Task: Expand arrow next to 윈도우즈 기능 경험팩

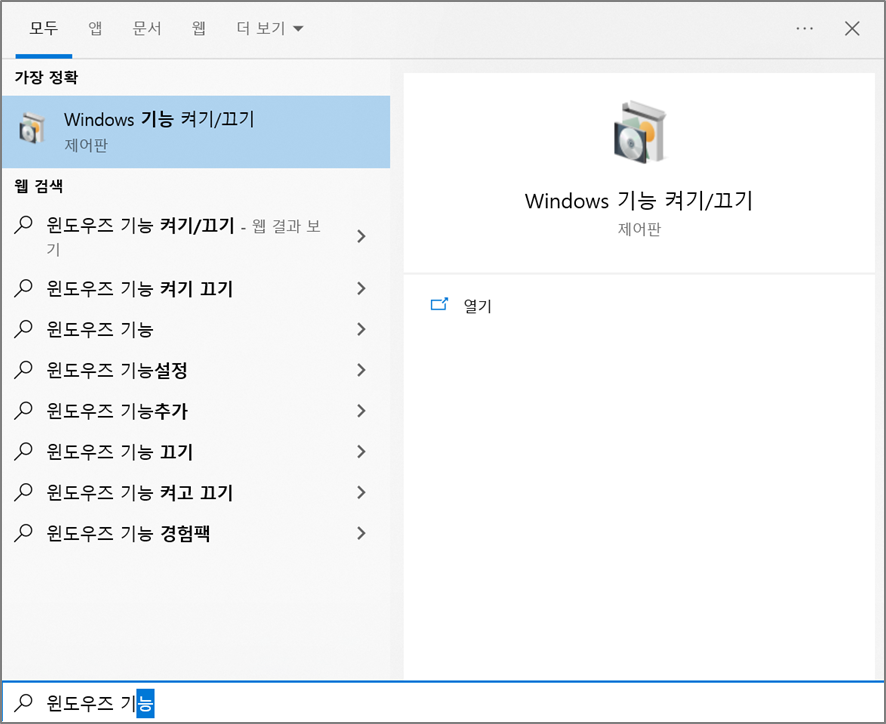Action: (362, 532)
